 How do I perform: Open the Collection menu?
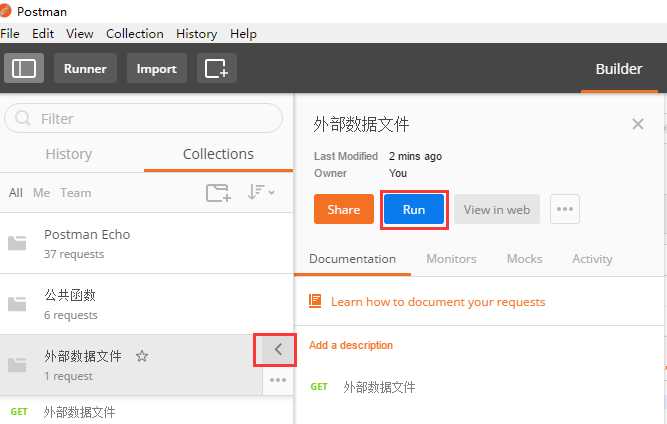[x=135, y=34]
